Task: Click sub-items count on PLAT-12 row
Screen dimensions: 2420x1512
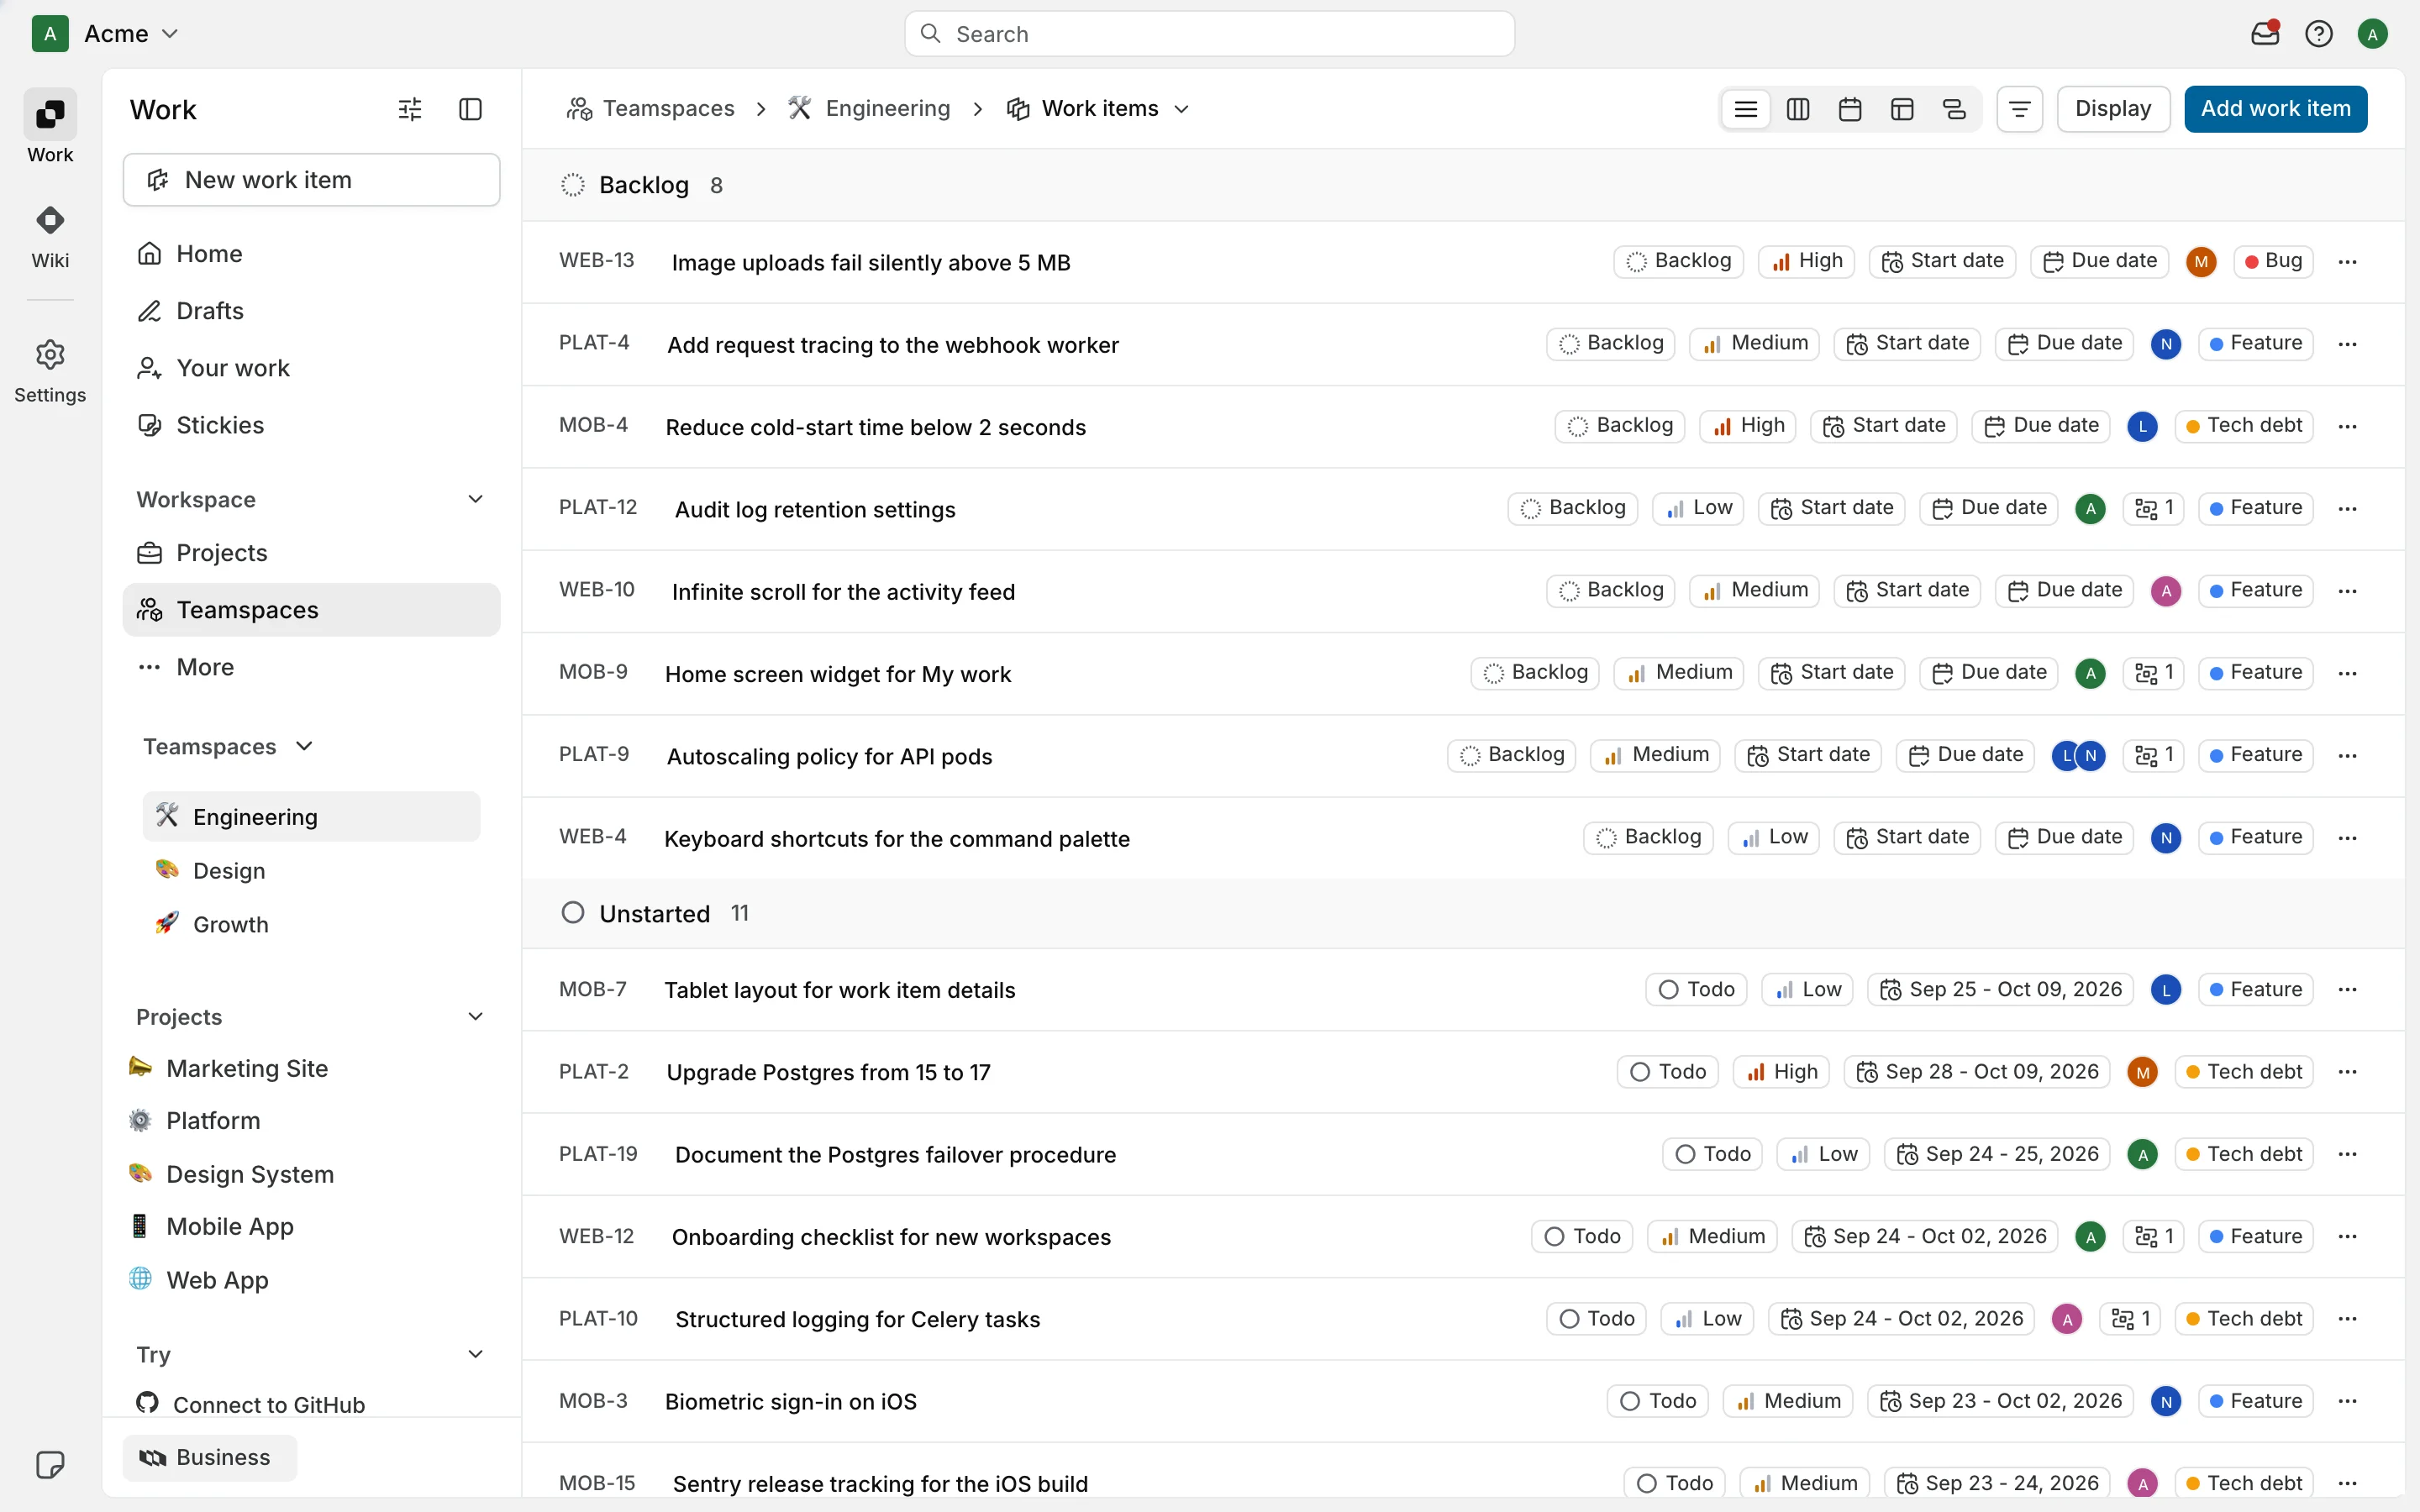Action: click(2154, 508)
